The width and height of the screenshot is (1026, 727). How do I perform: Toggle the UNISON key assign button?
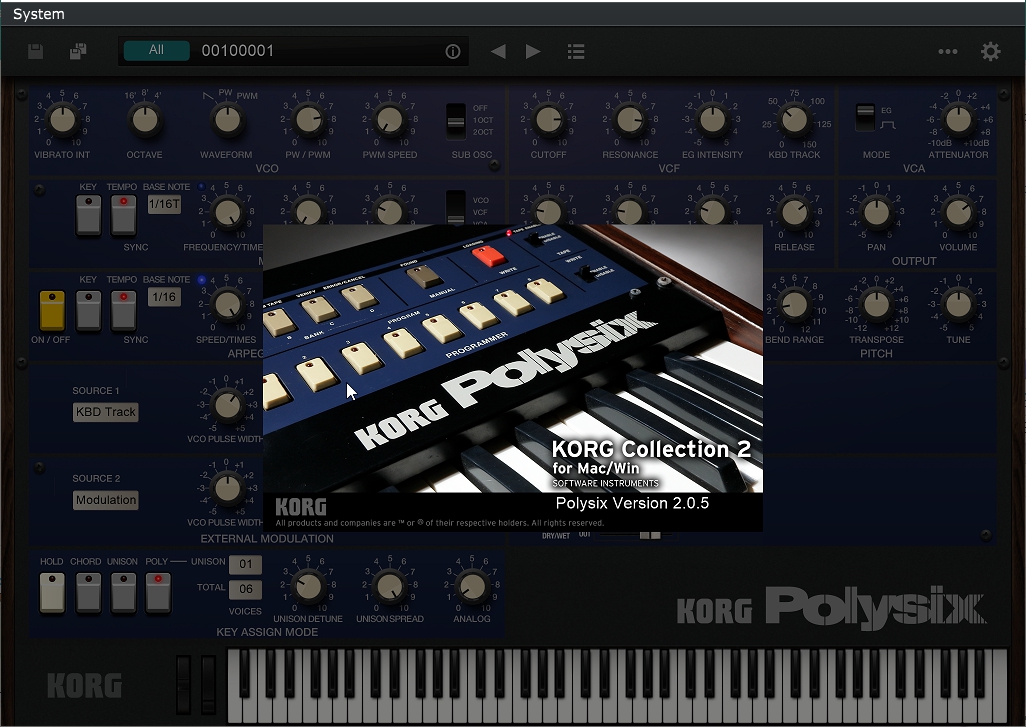(x=123, y=592)
